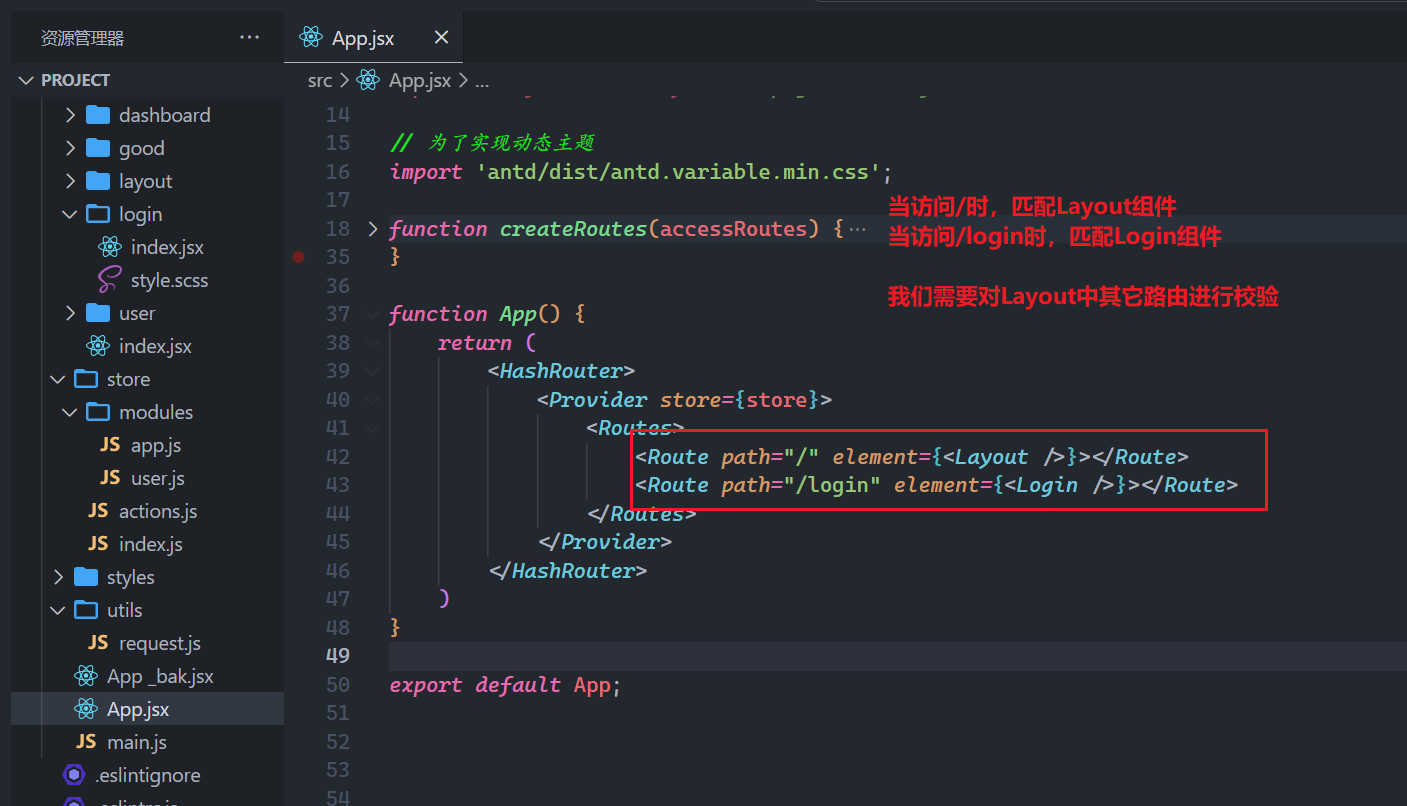The image size is (1407, 806).
Task: Click the dashboard folder icon
Action: coord(98,115)
